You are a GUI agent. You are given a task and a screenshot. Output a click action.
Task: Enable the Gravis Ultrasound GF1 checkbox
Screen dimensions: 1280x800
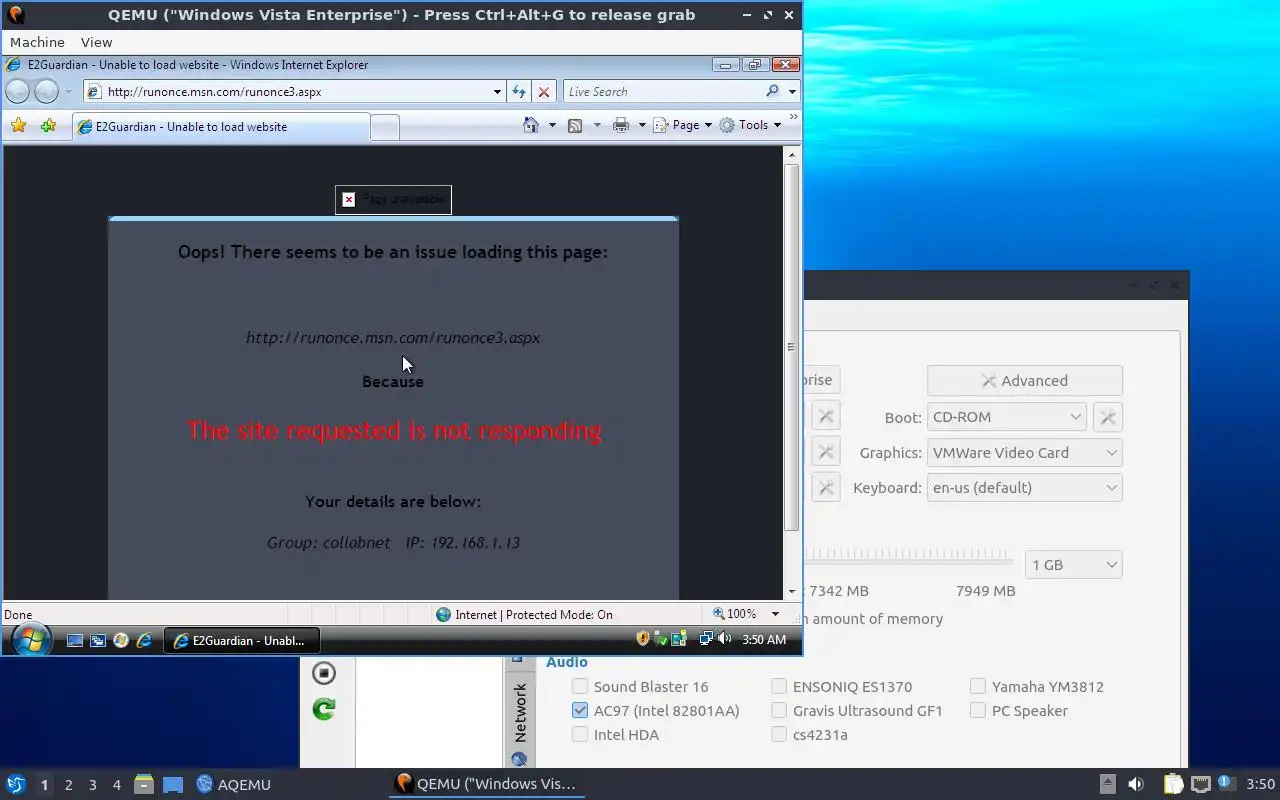[779, 710]
